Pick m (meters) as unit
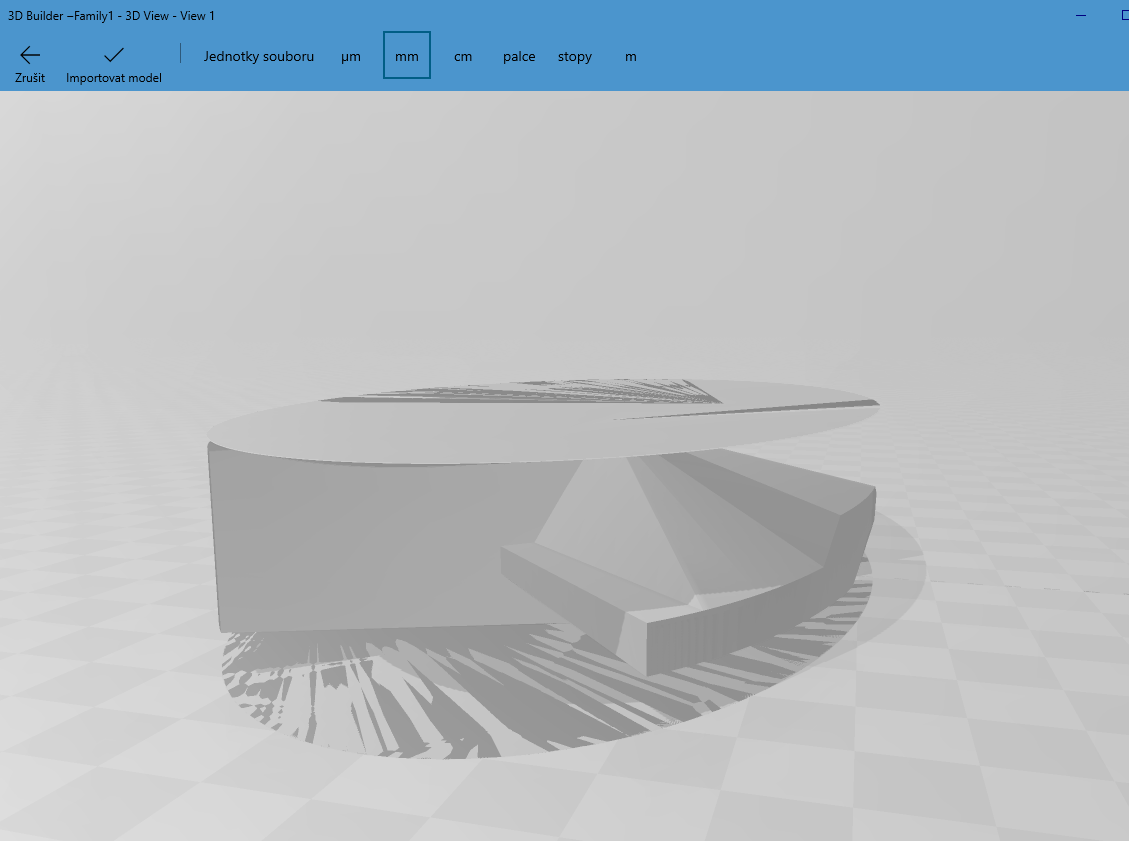This screenshot has height=841, width=1129. [x=631, y=57]
